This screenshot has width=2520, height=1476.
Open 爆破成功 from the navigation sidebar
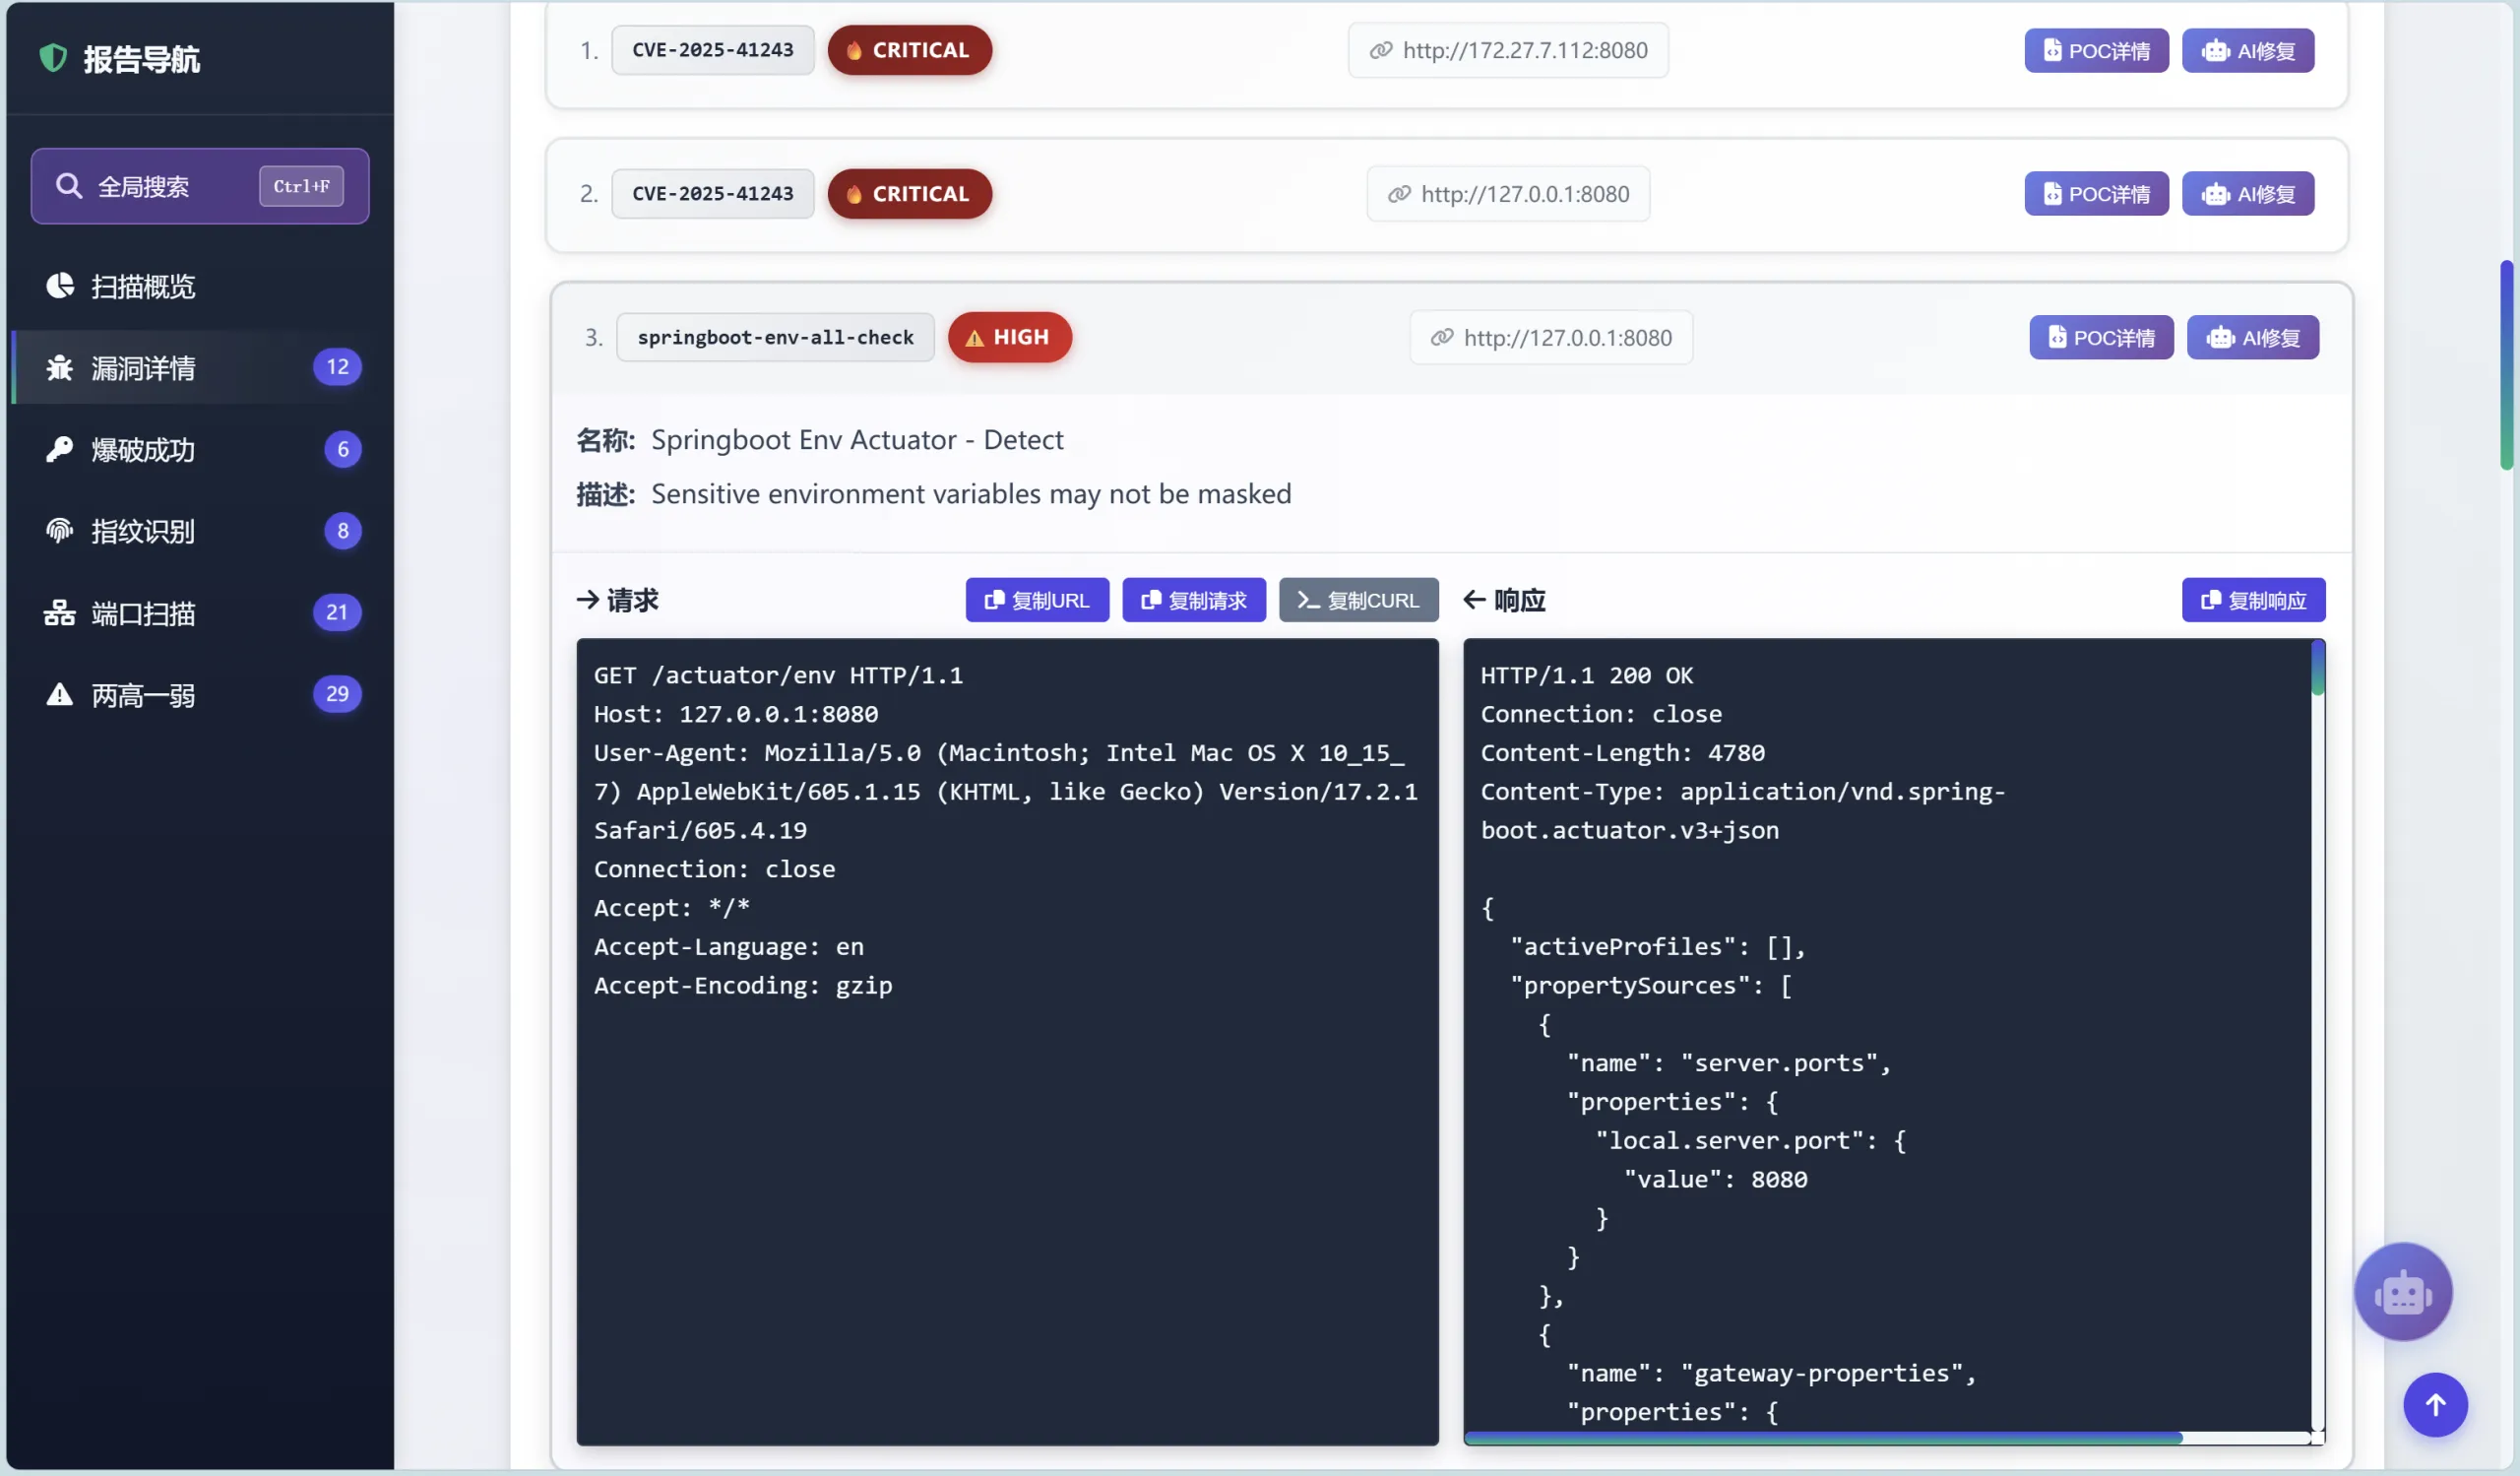coord(143,449)
